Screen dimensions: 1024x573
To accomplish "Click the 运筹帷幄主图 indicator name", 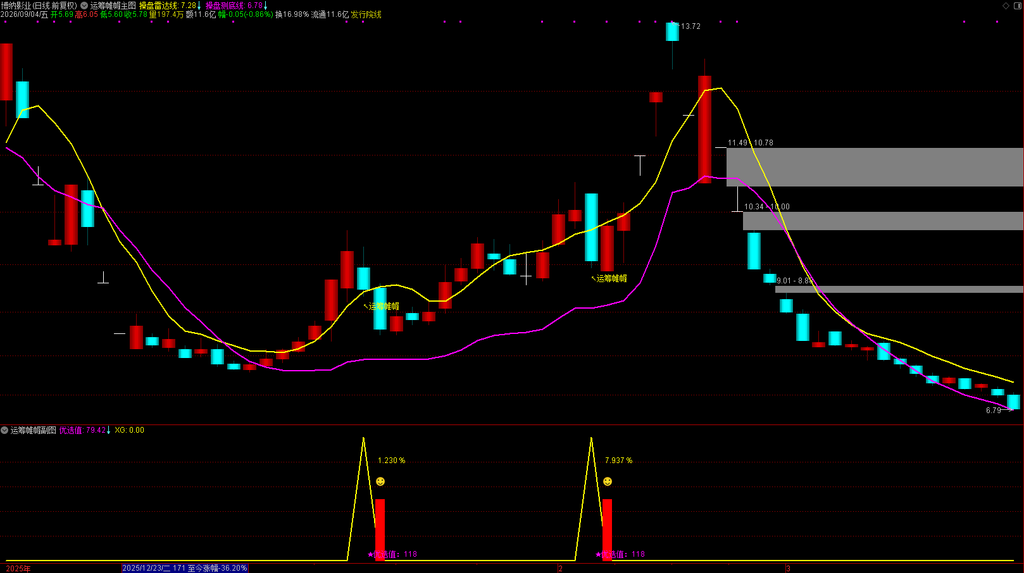I will pyautogui.click(x=113, y=5).
